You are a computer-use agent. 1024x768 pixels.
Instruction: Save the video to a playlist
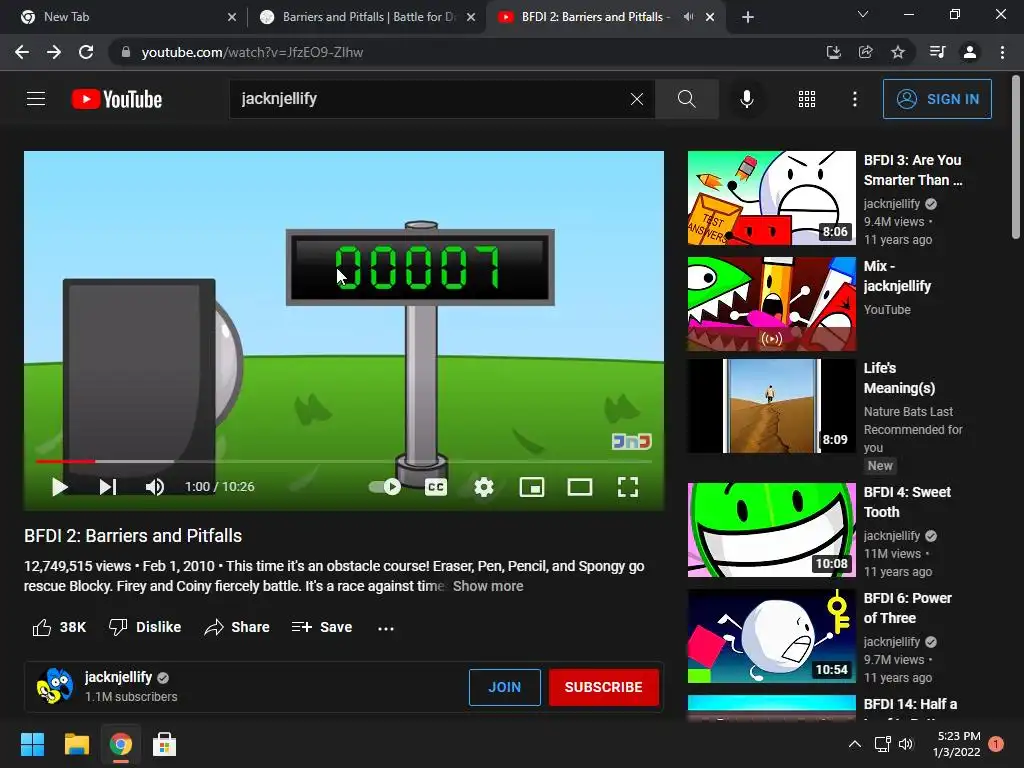(322, 627)
